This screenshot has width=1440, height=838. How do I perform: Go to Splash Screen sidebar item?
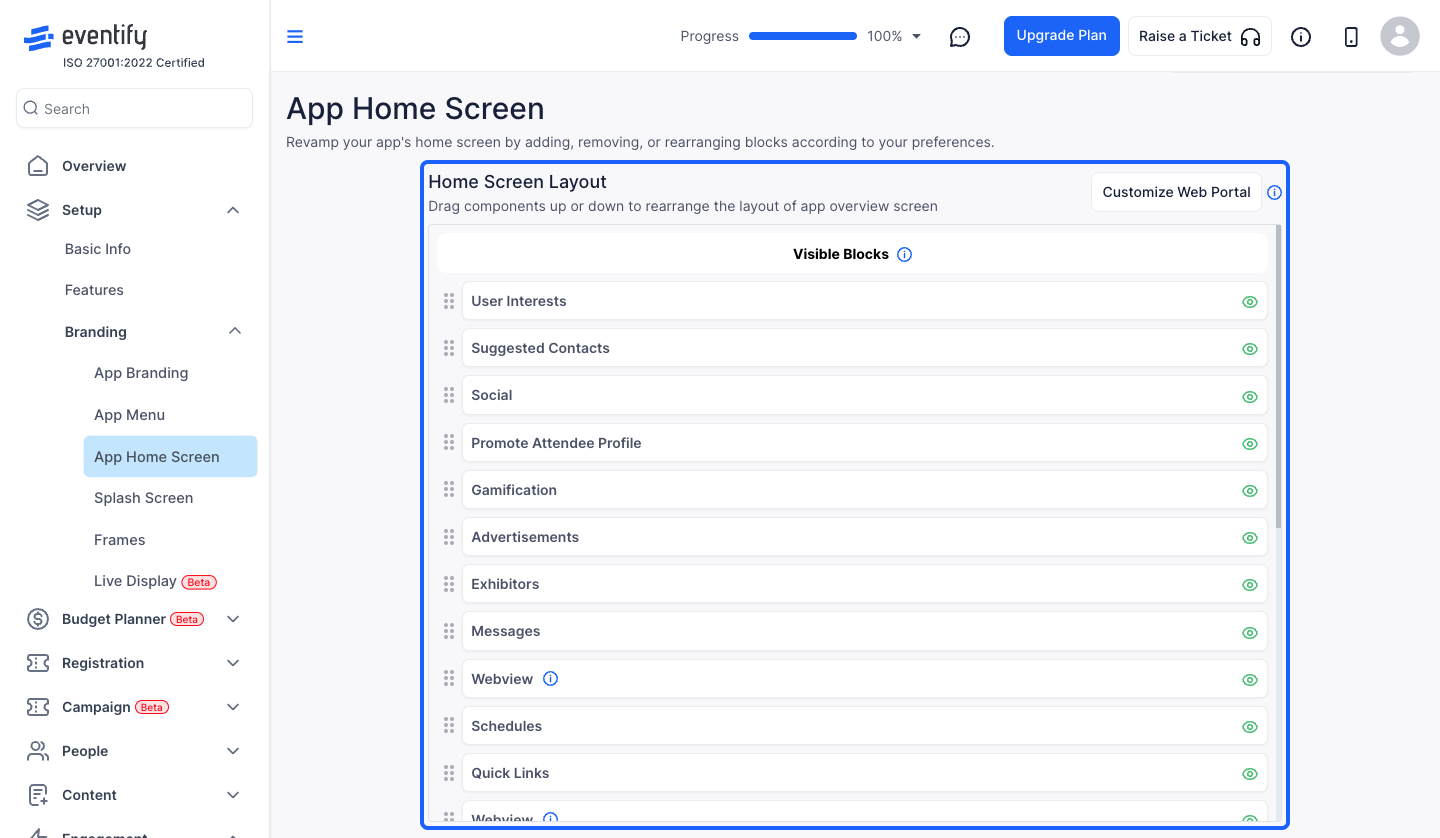144,498
